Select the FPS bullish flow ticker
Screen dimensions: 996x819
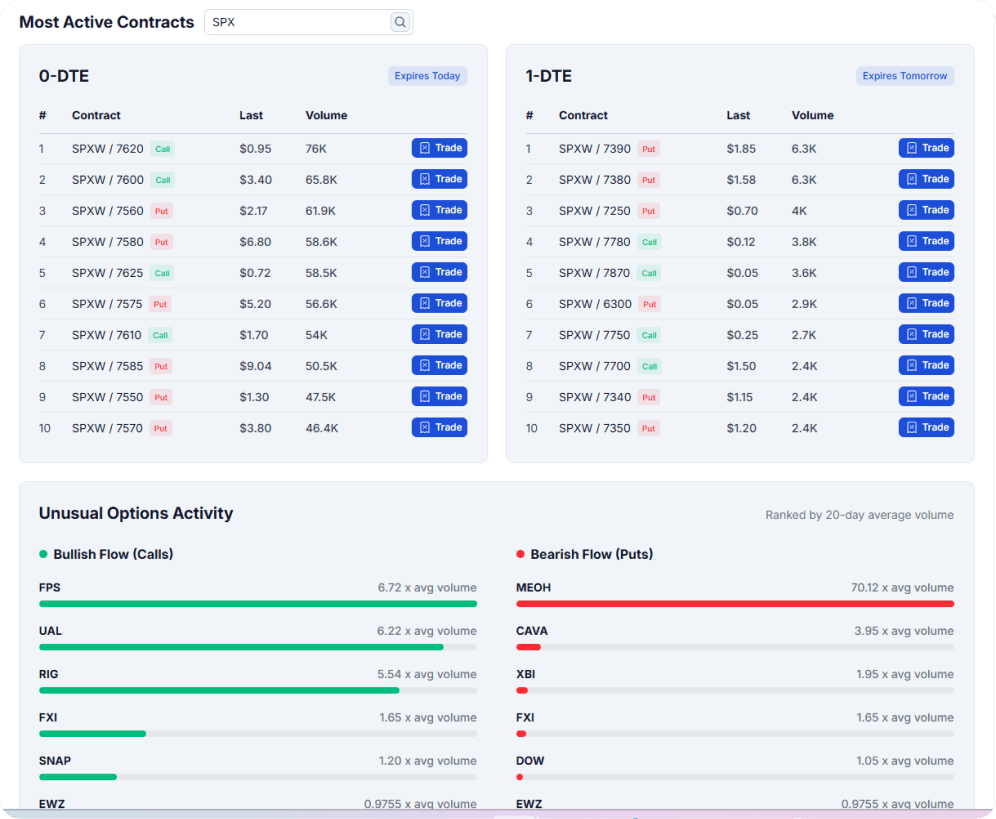(50, 588)
